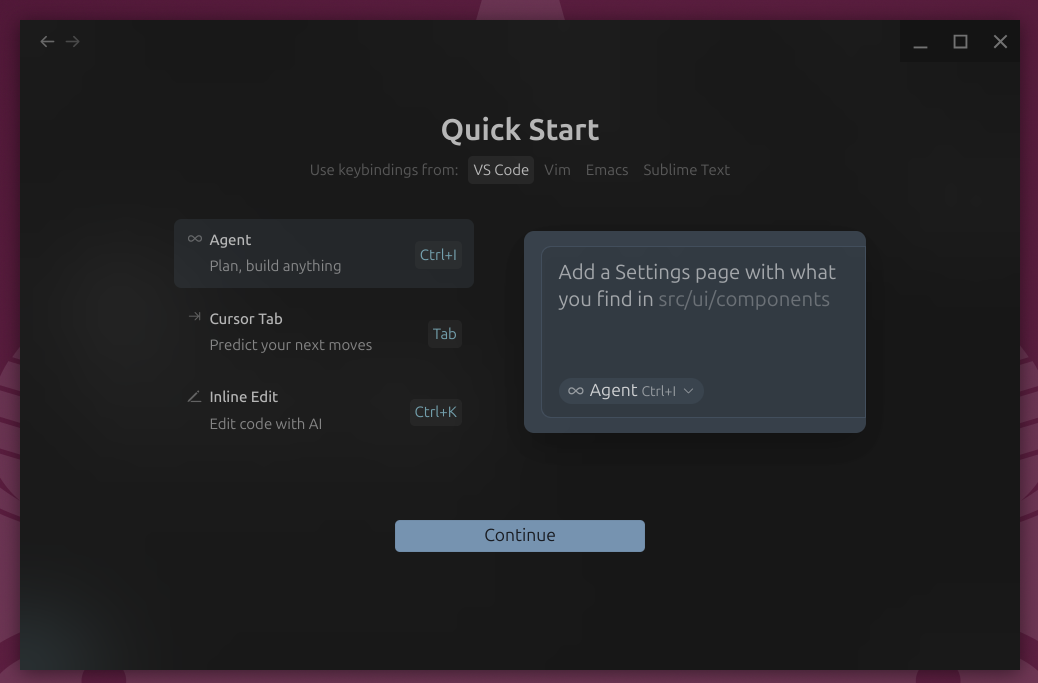The image size is (1038, 683).
Task: Select VS Code keybindings
Action: tap(501, 170)
